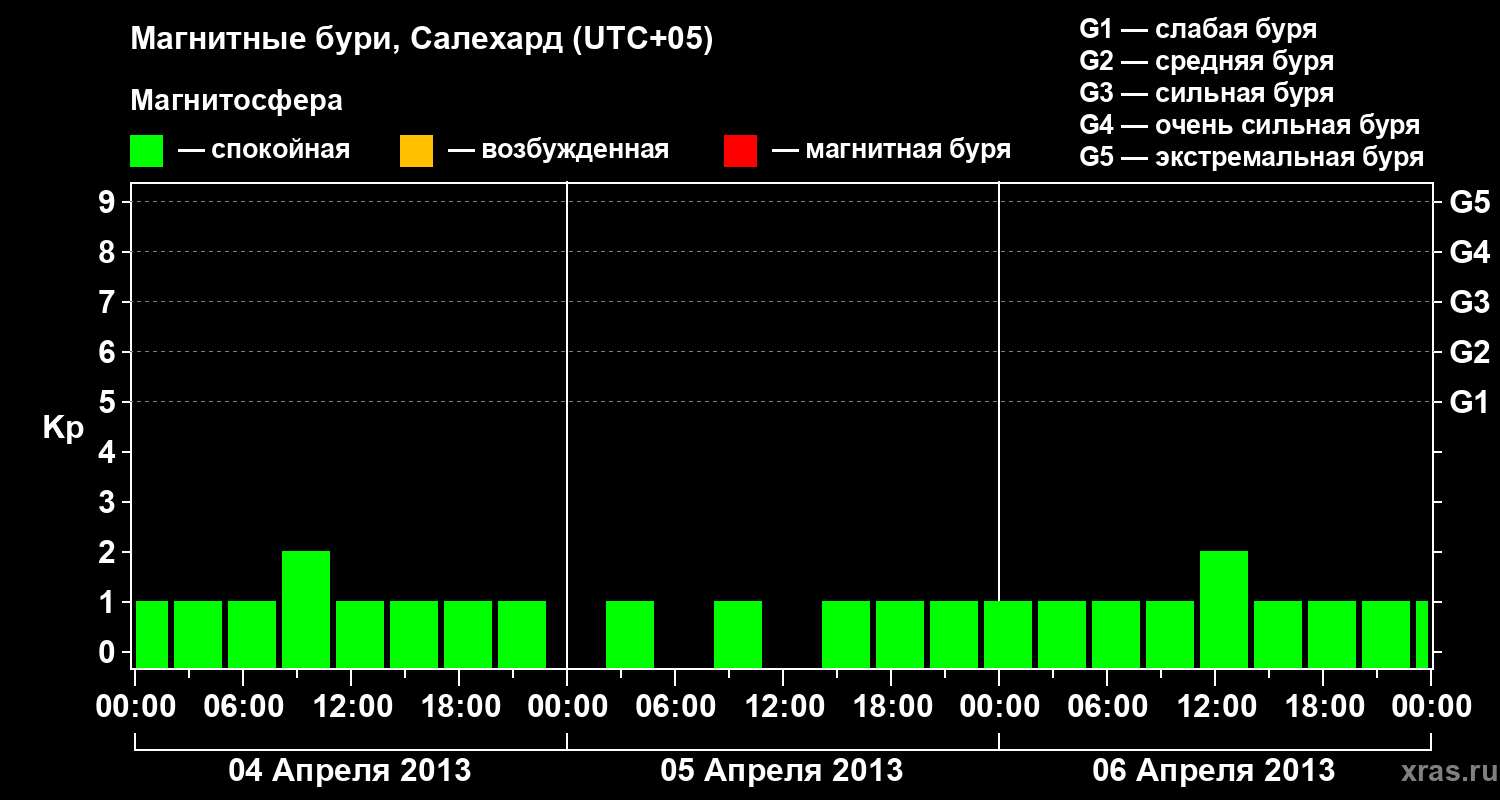Click the '— магнитная буря' legend label
The width and height of the screenshot is (1500, 800).
892,151
